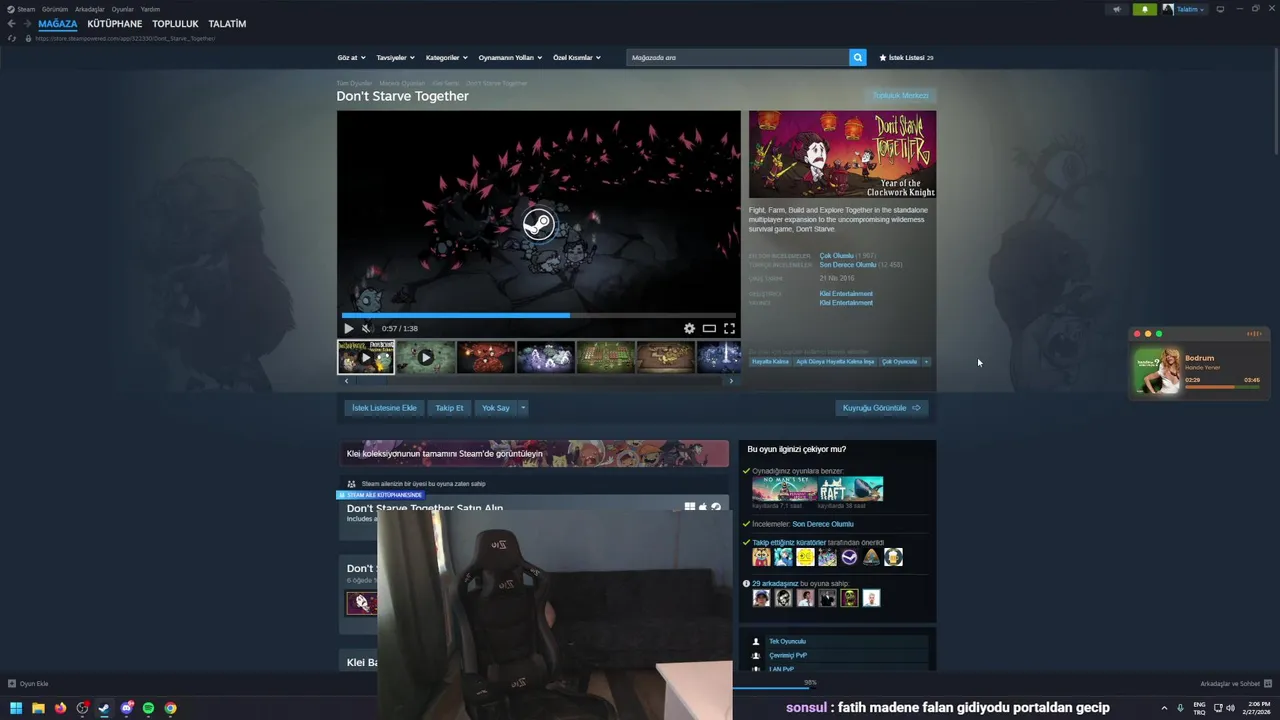Select the Açık Dünya Hayatta Kalma İnşa tag
1280x720 pixels.
tap(835, 362)
